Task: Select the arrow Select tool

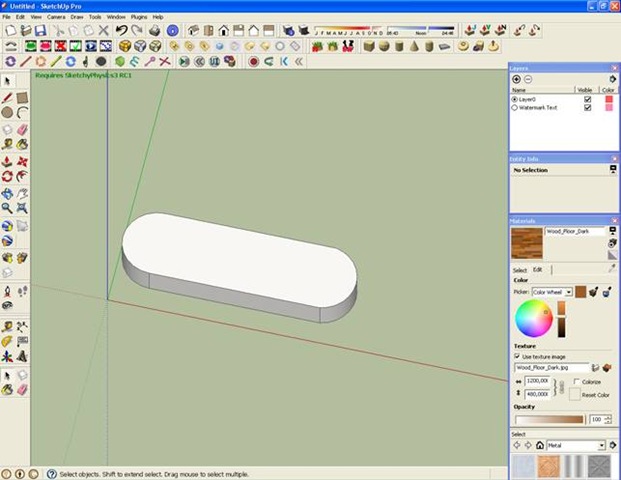Action: 8,81
